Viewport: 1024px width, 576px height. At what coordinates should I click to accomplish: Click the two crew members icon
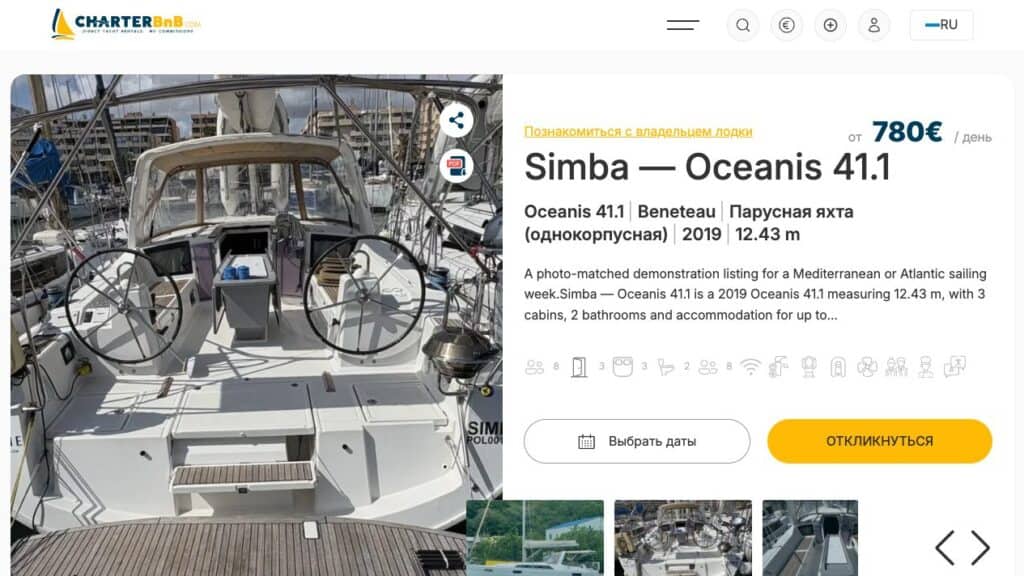(x=896, y=367)
